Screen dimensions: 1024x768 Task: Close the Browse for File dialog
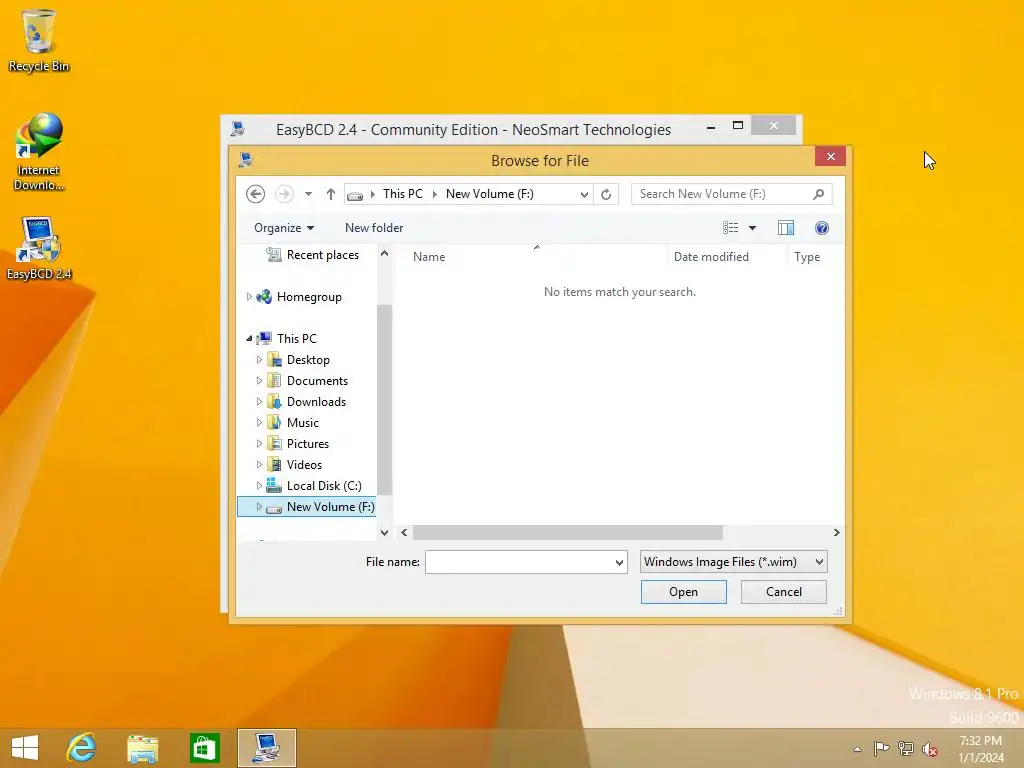point(831,156)
